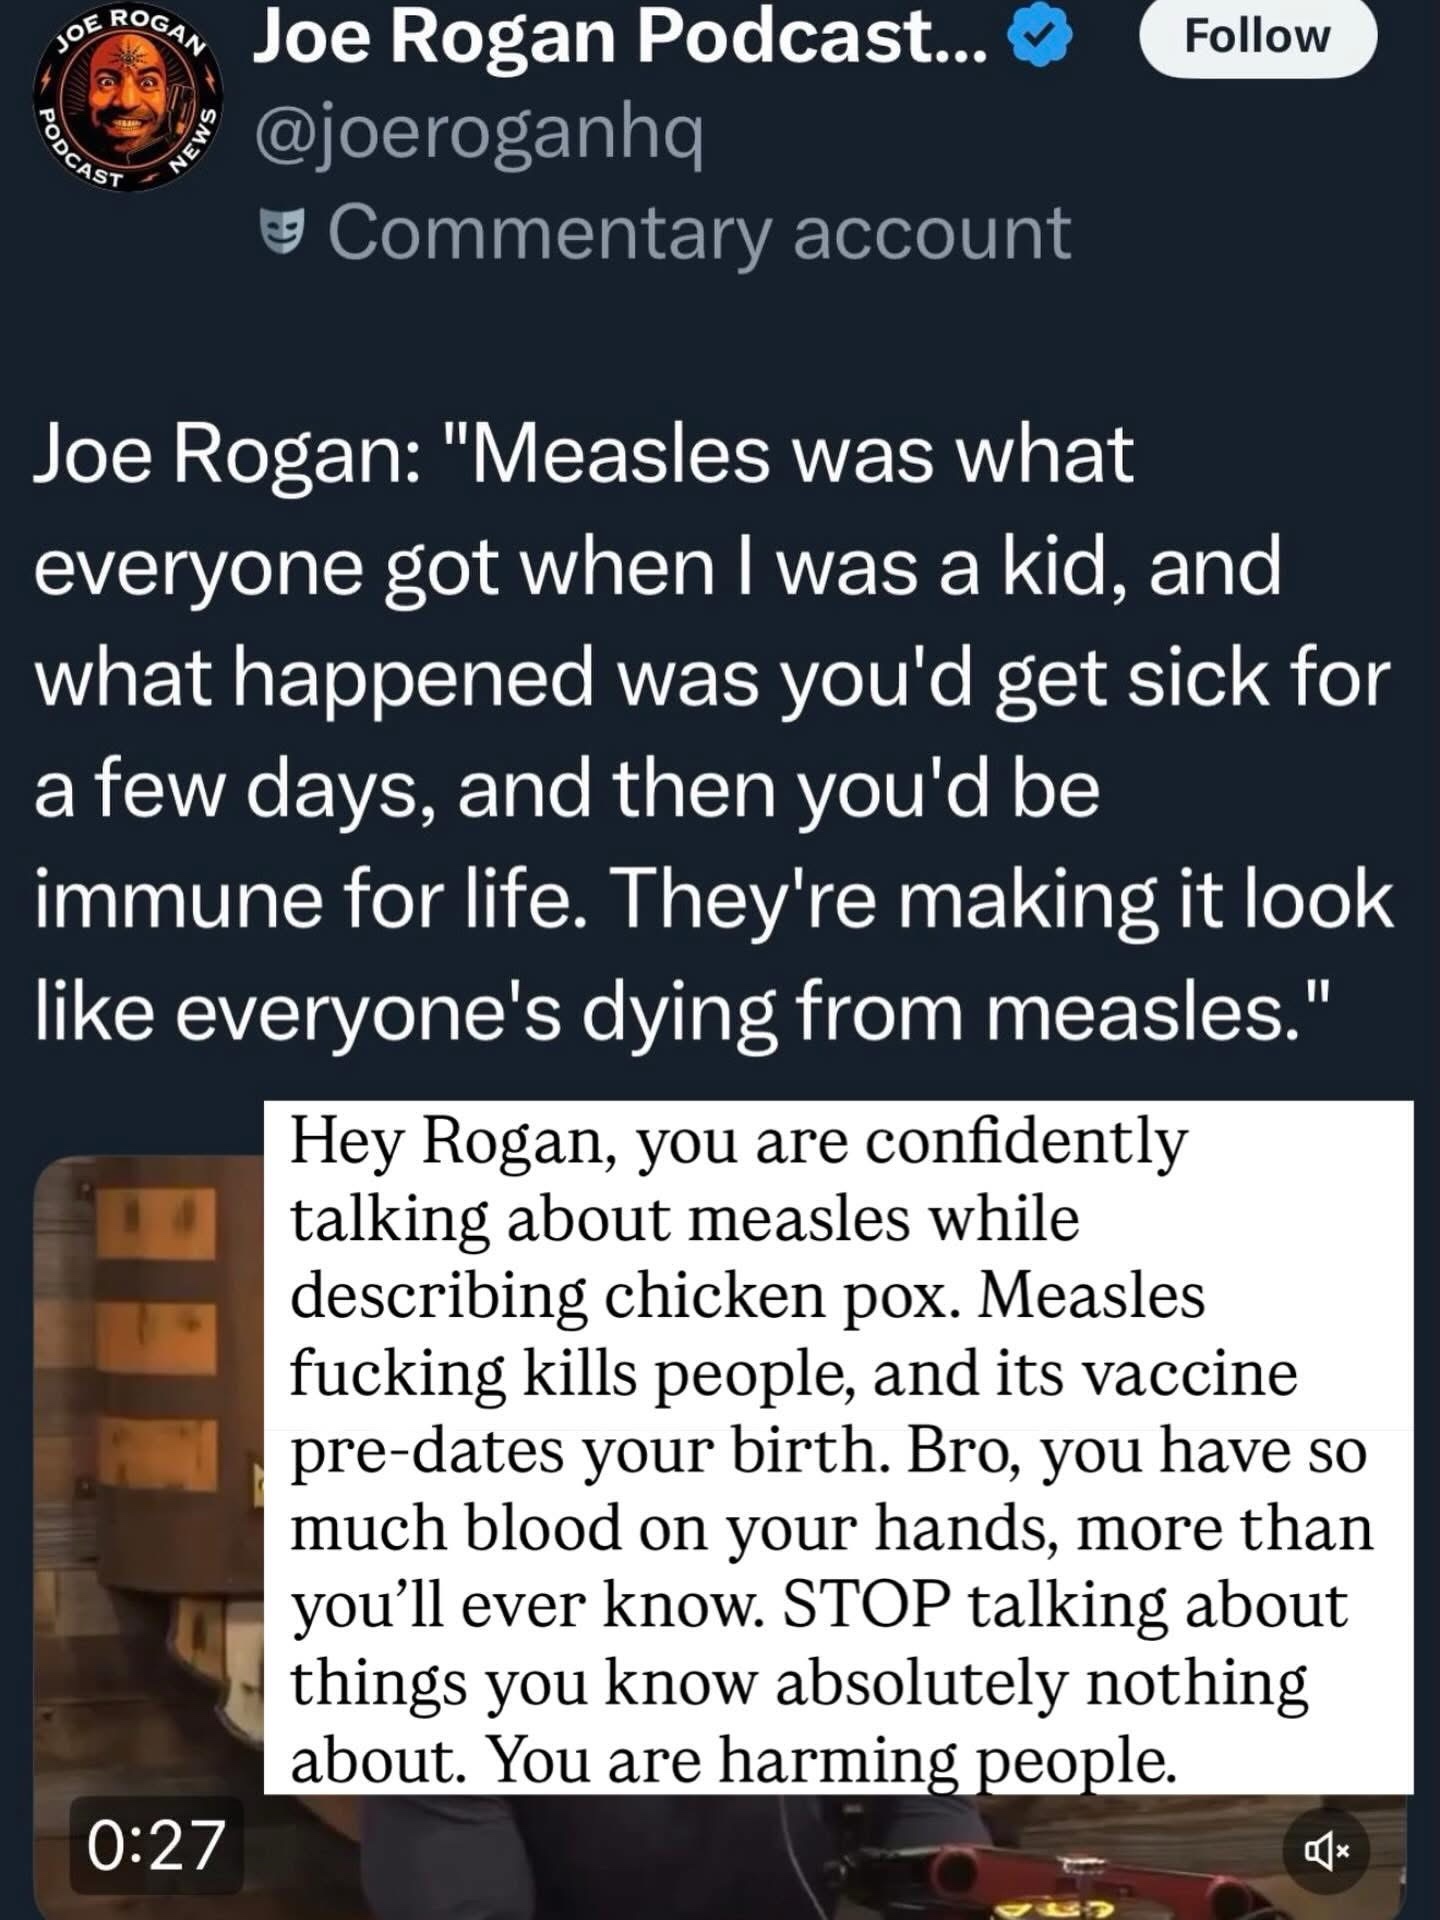1440x1920 pixels.
Task: Select the Commentary account label
Action: (699, 233)
